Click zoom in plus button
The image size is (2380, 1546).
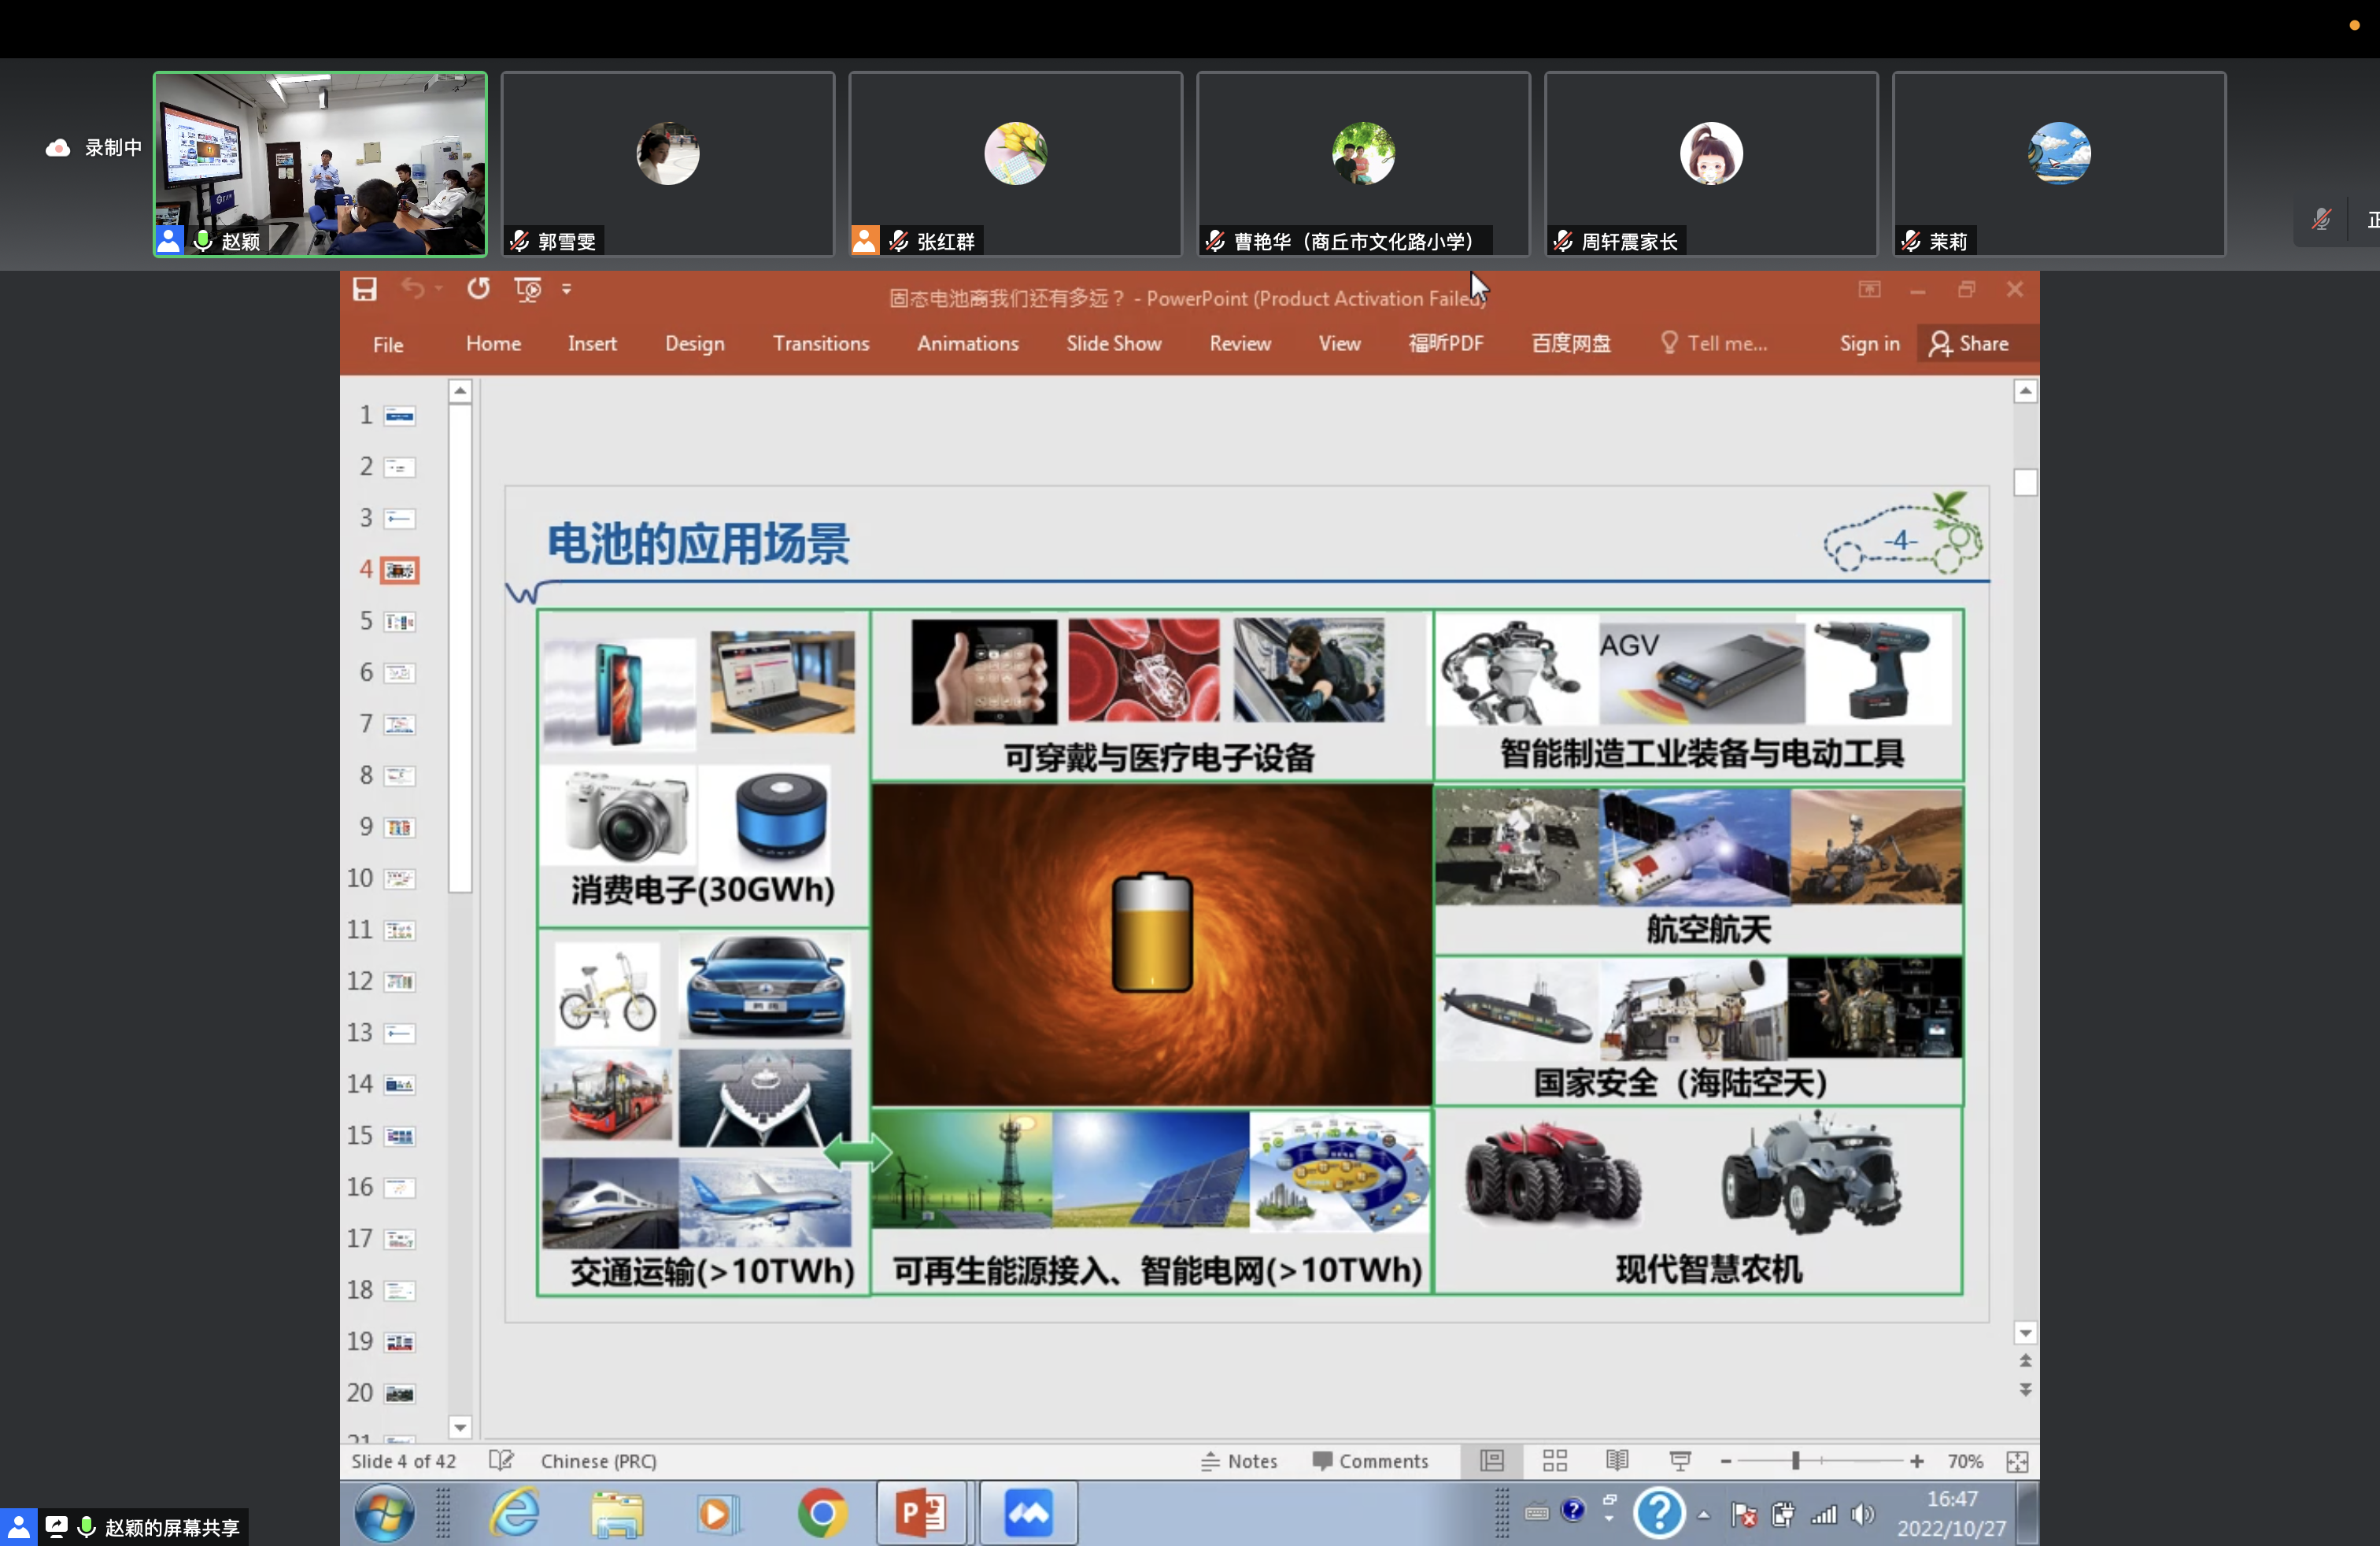click(1916, 1461)
